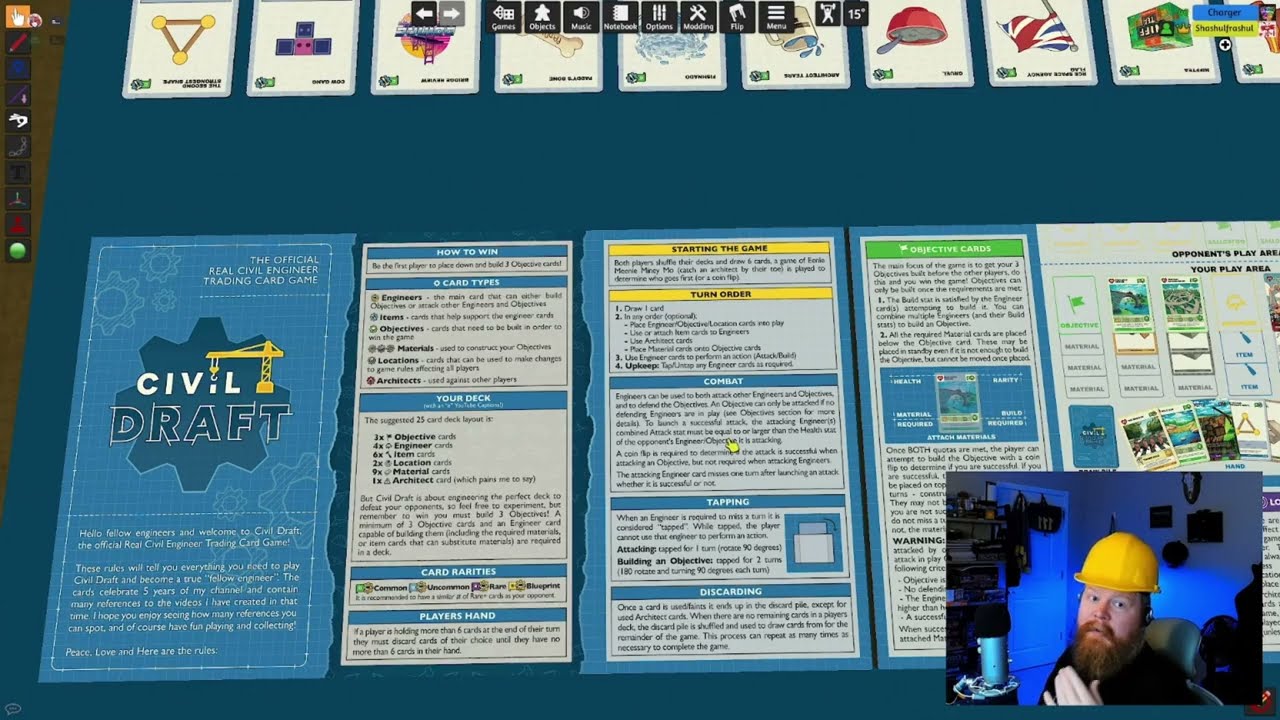Change the 15° rotation angle setting
The width and height of the screenshot is (1280, 720).
click(x=856, y=14)
